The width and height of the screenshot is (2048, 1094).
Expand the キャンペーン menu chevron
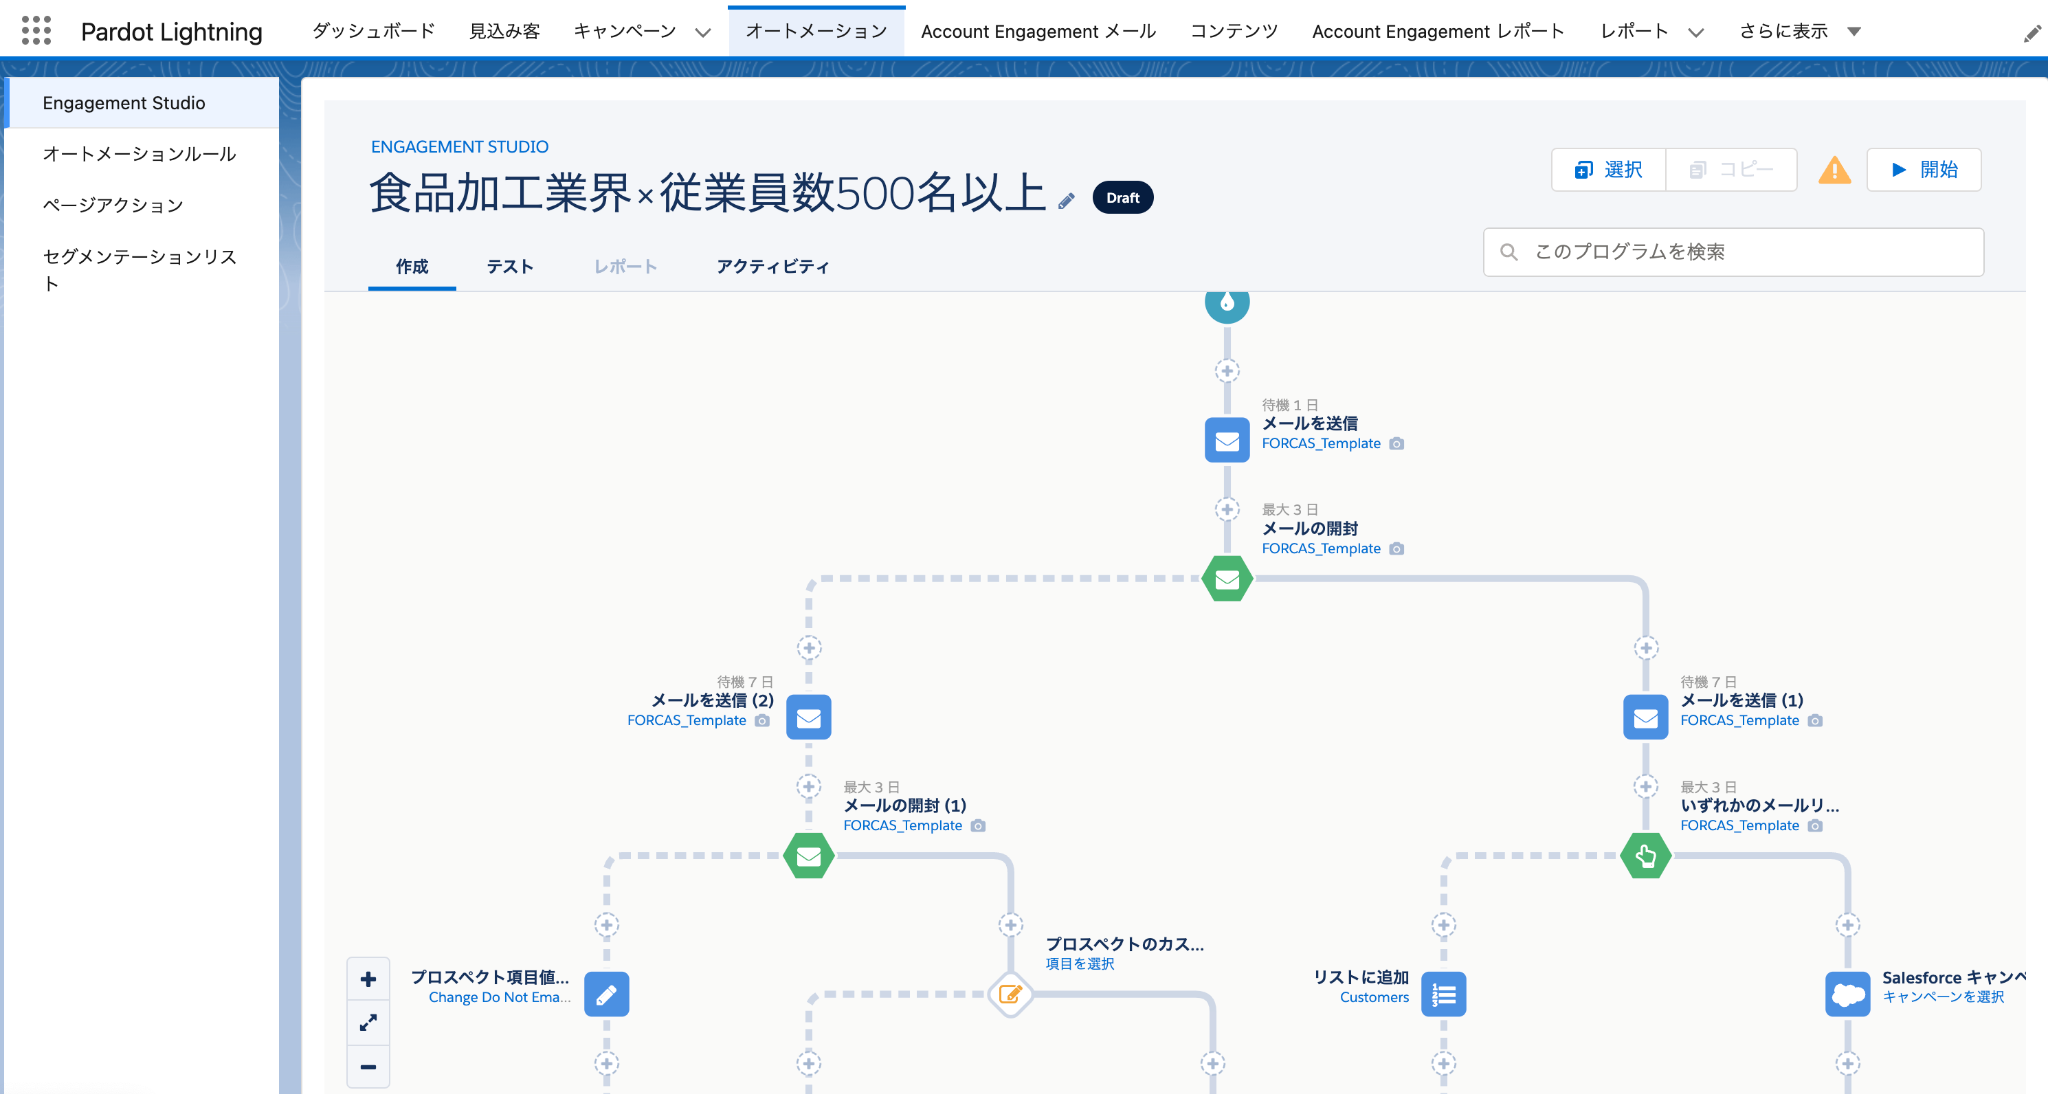point(703,32)
